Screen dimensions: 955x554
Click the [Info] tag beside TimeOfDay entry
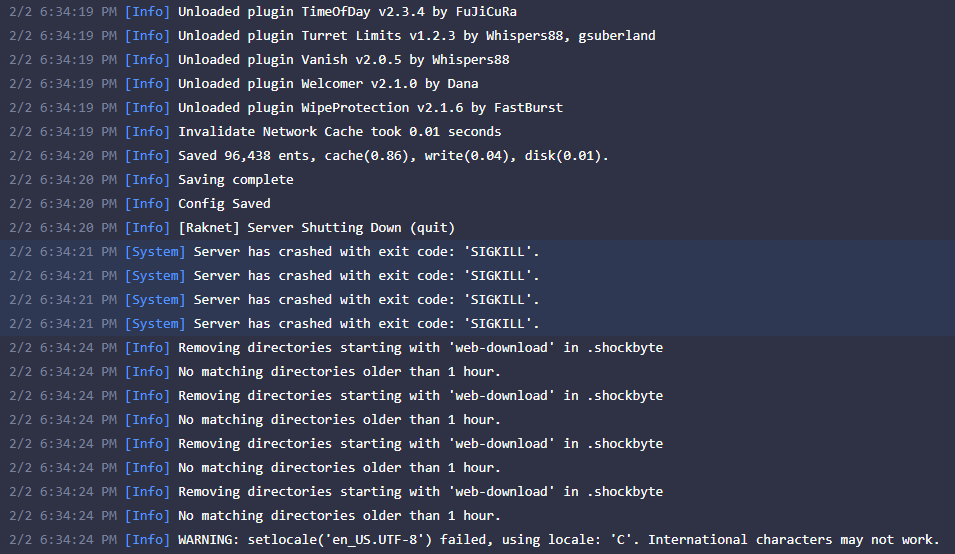click(147, 11)
